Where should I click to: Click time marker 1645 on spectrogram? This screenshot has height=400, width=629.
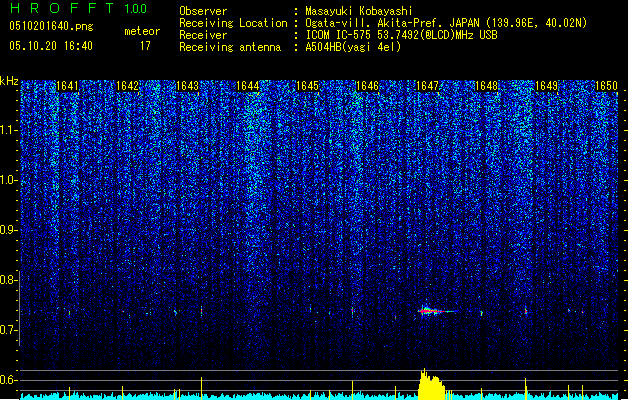click(x=307, y=86)
